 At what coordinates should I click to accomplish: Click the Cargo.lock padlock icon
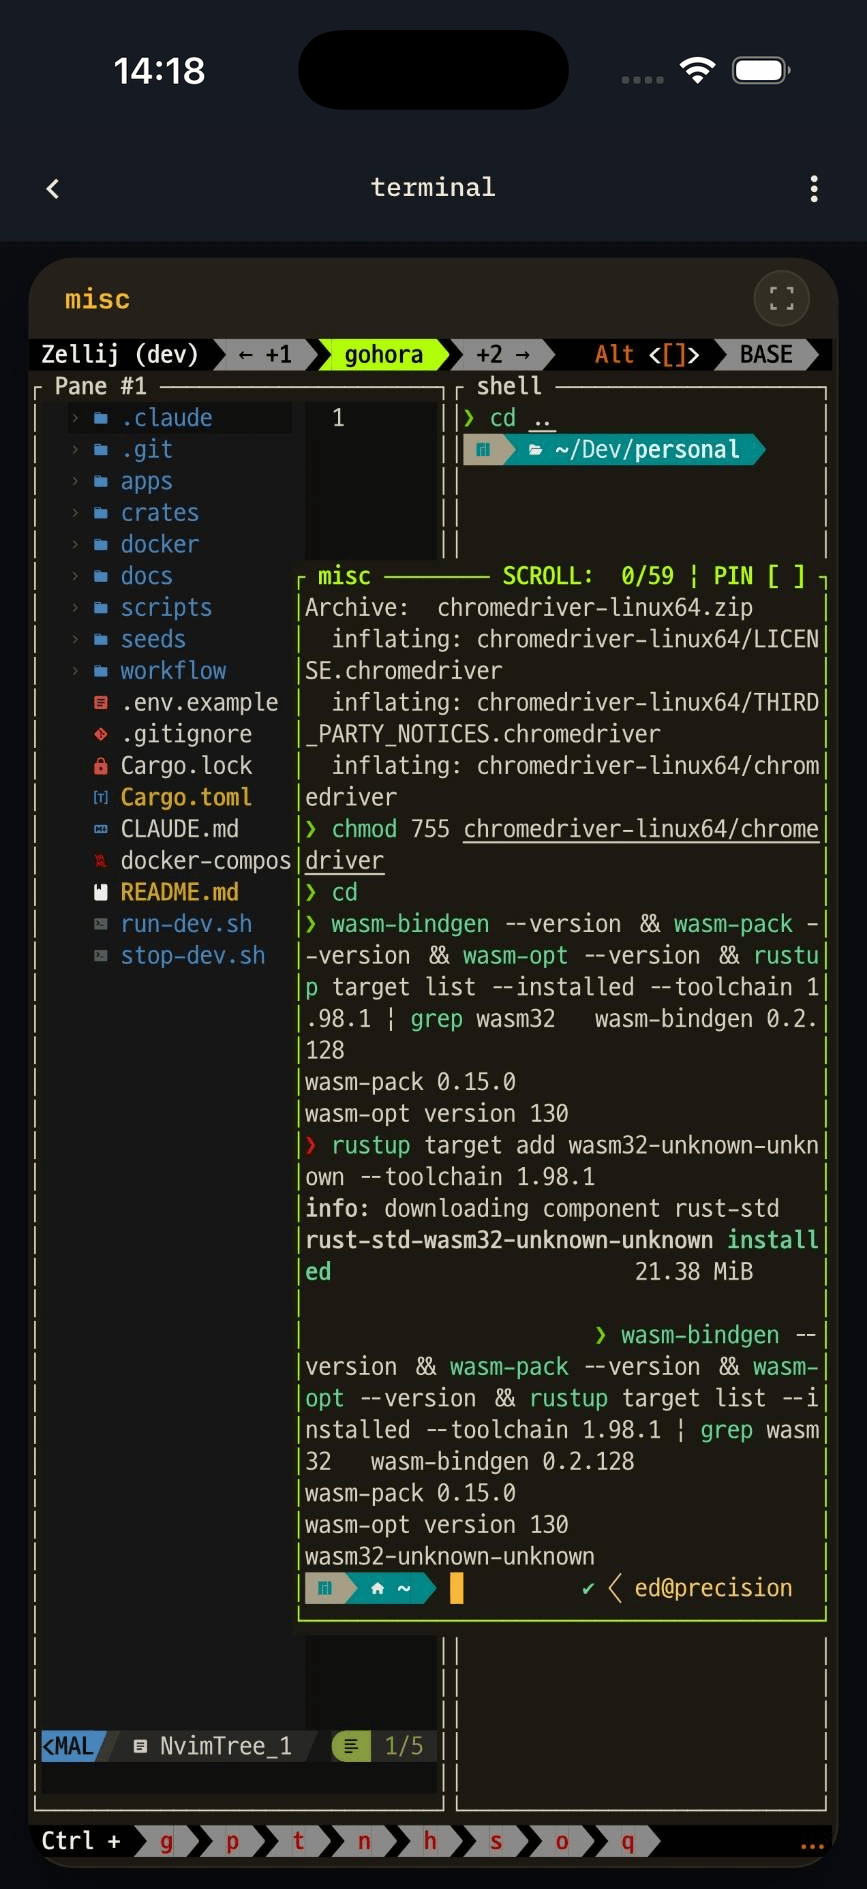(x=101, y=766)
